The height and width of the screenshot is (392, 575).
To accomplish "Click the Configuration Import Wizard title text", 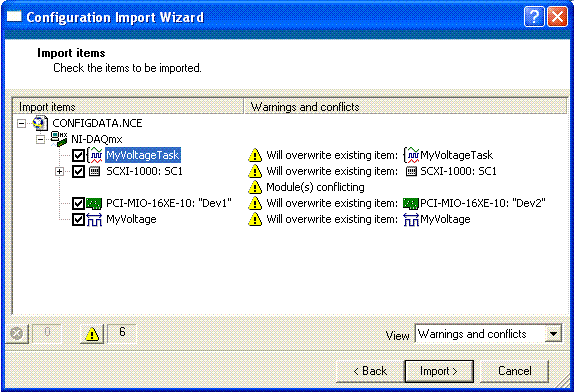I will coord(115,17).
